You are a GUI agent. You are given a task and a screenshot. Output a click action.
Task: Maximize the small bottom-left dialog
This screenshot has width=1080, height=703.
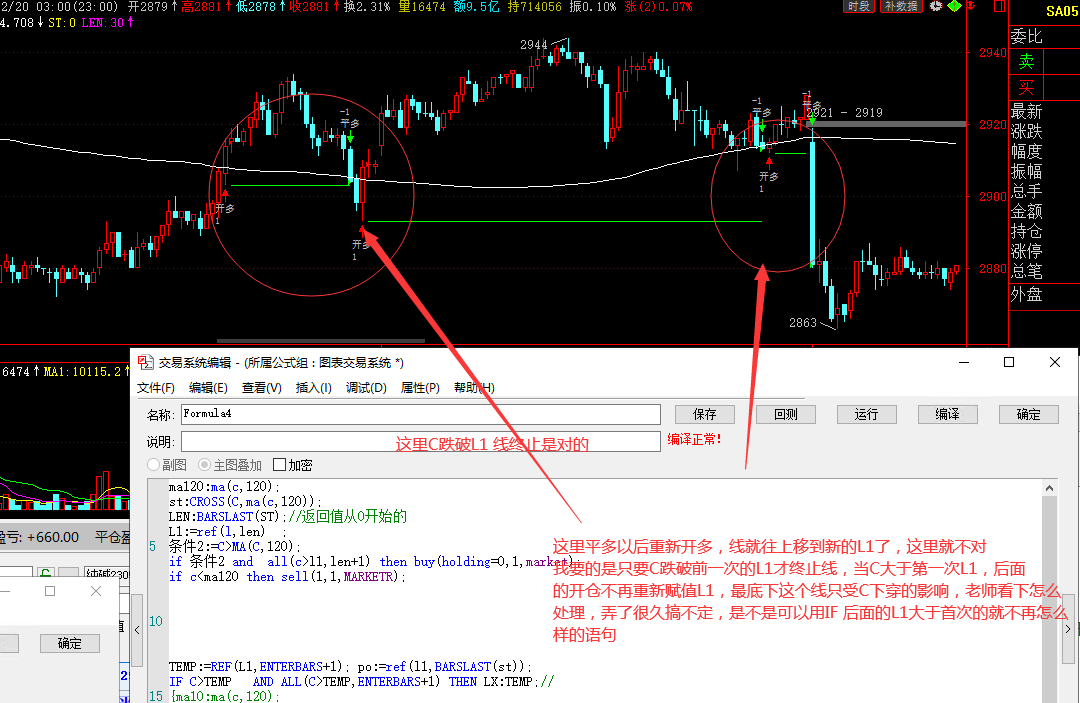[50, 591]
